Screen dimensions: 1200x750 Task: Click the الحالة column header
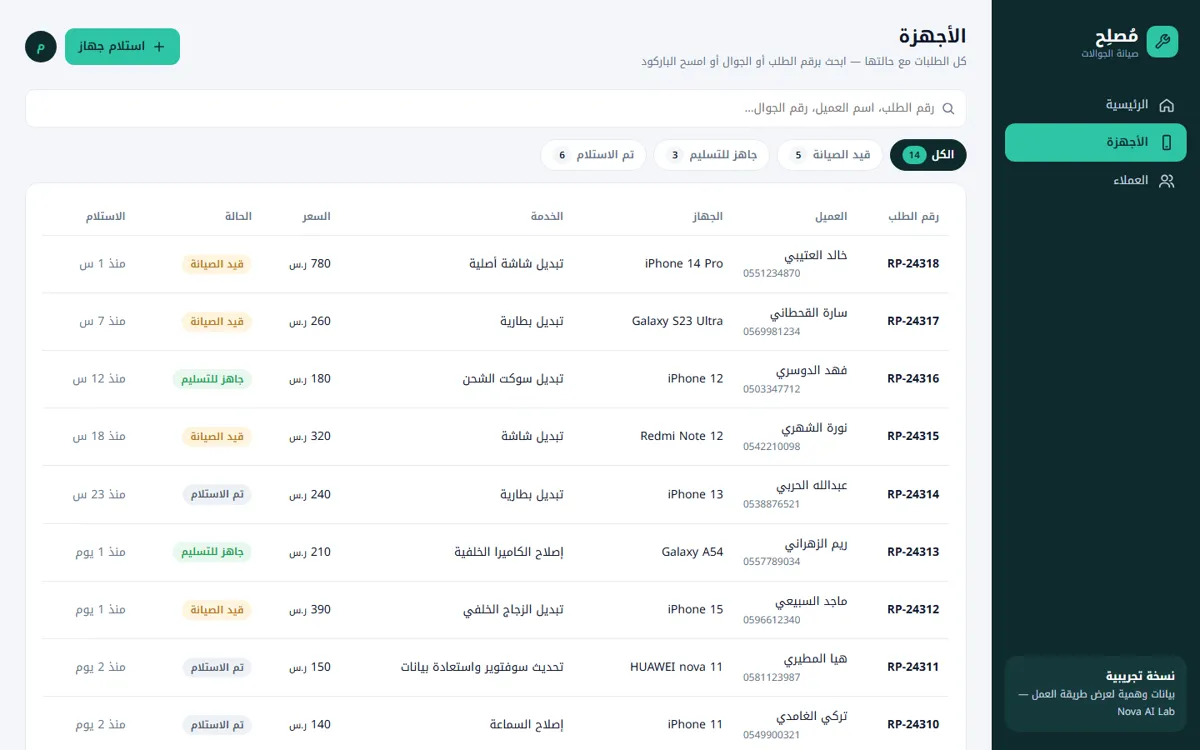[x=237, y=216]
